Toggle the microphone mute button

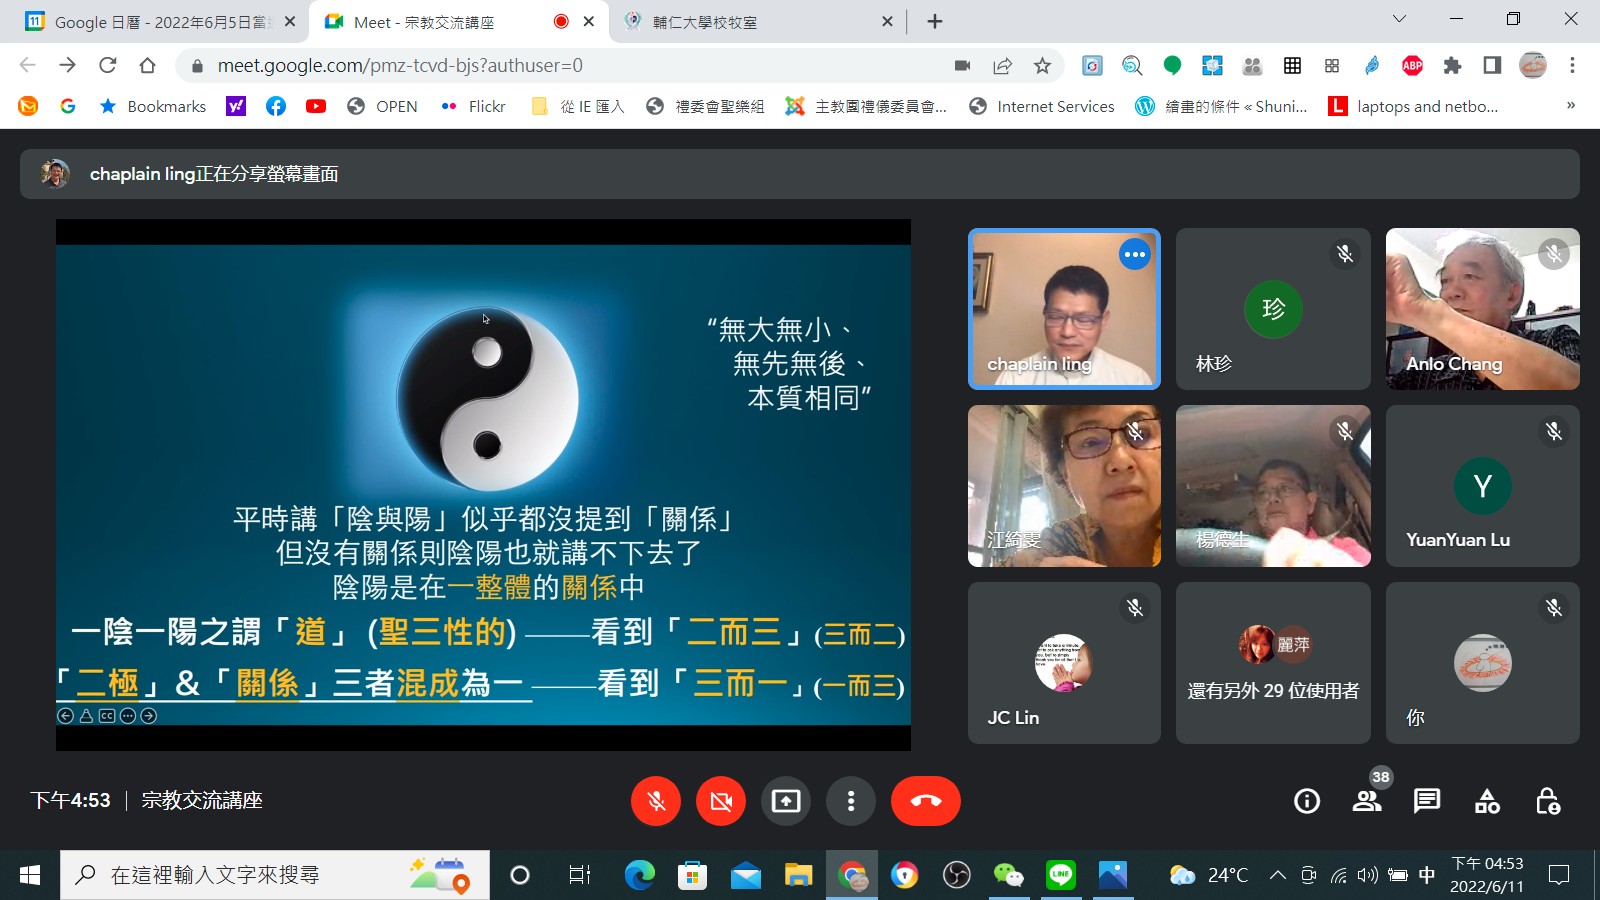[x=656, y=801]
